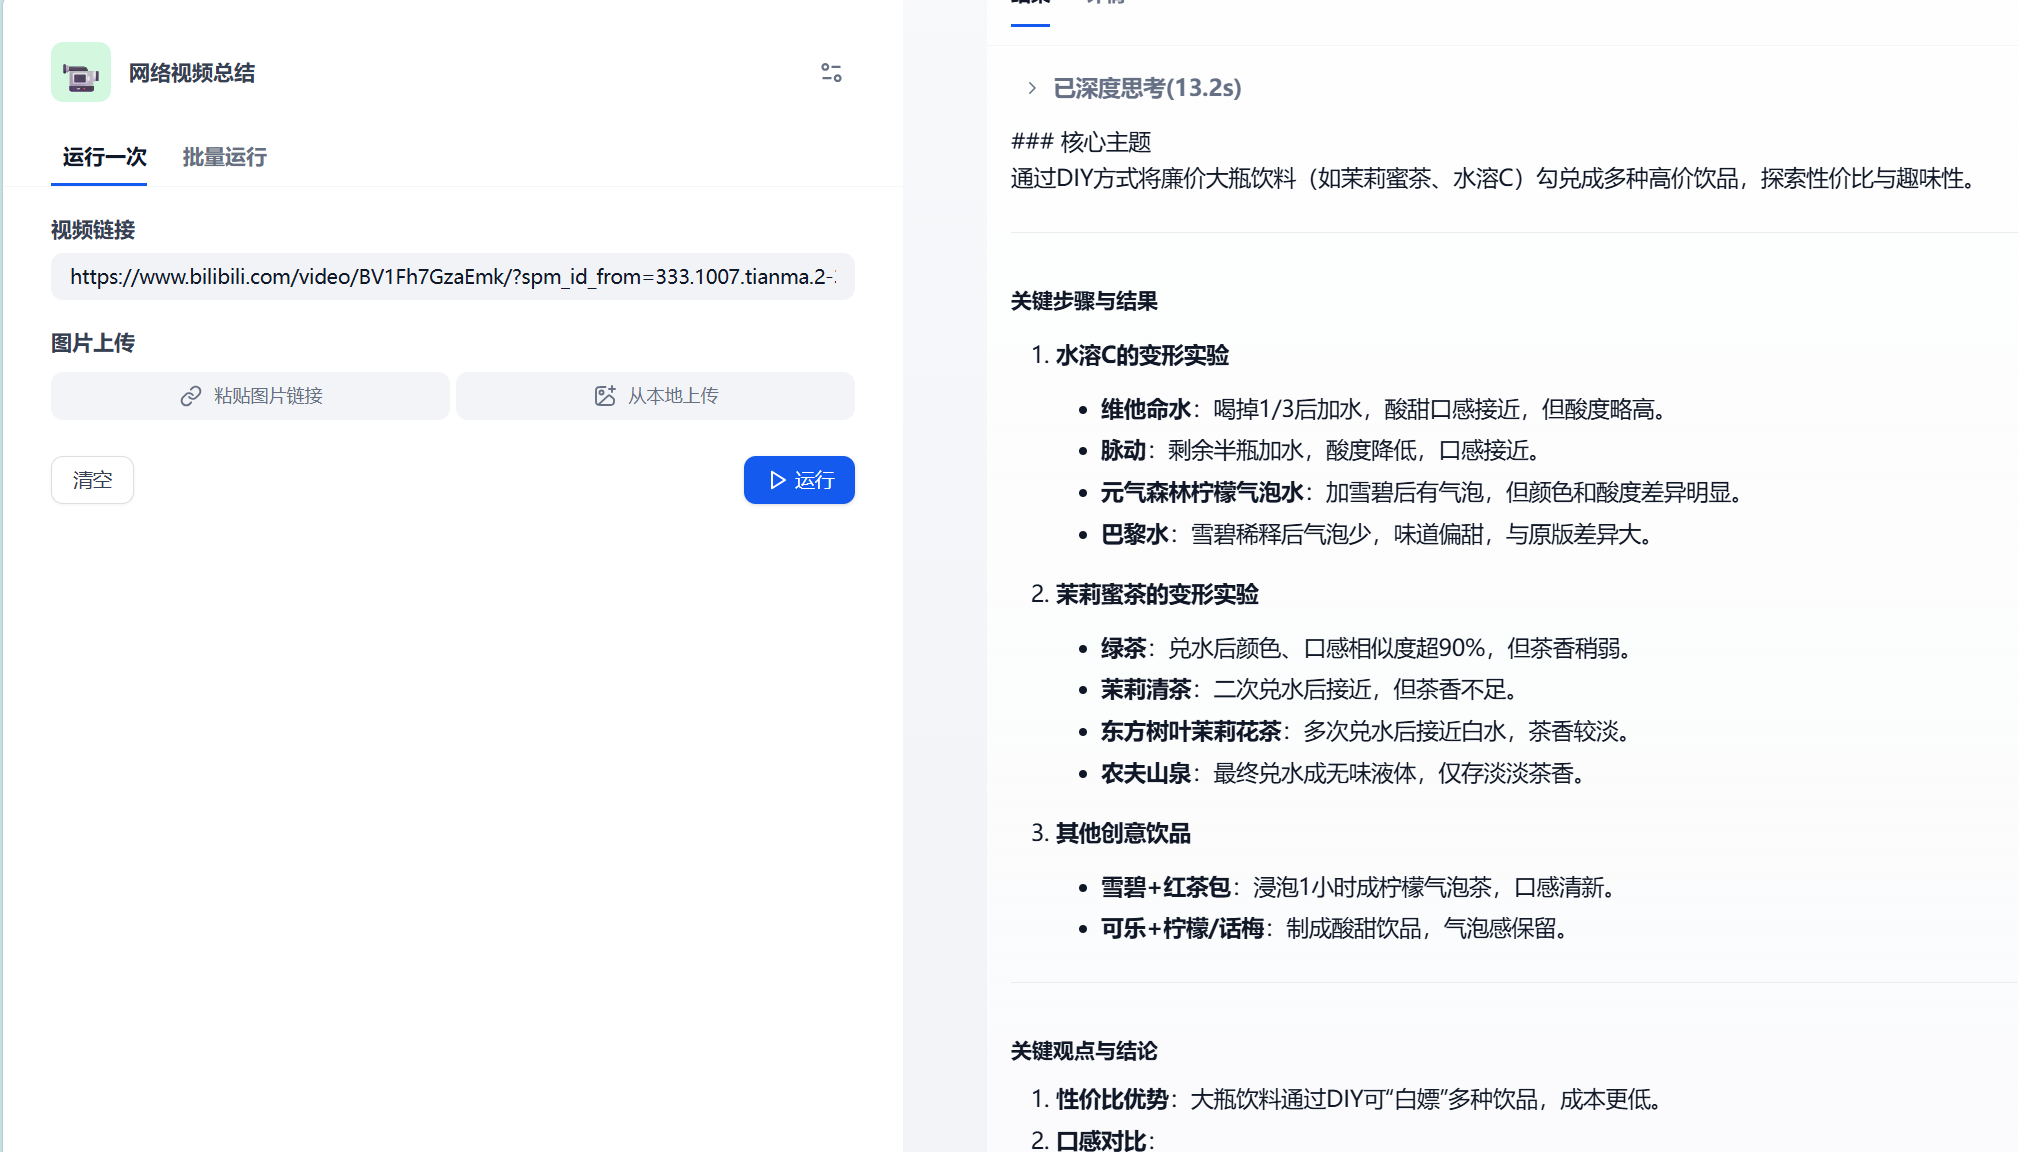Click the 从本地上传 button

point(655,396)
